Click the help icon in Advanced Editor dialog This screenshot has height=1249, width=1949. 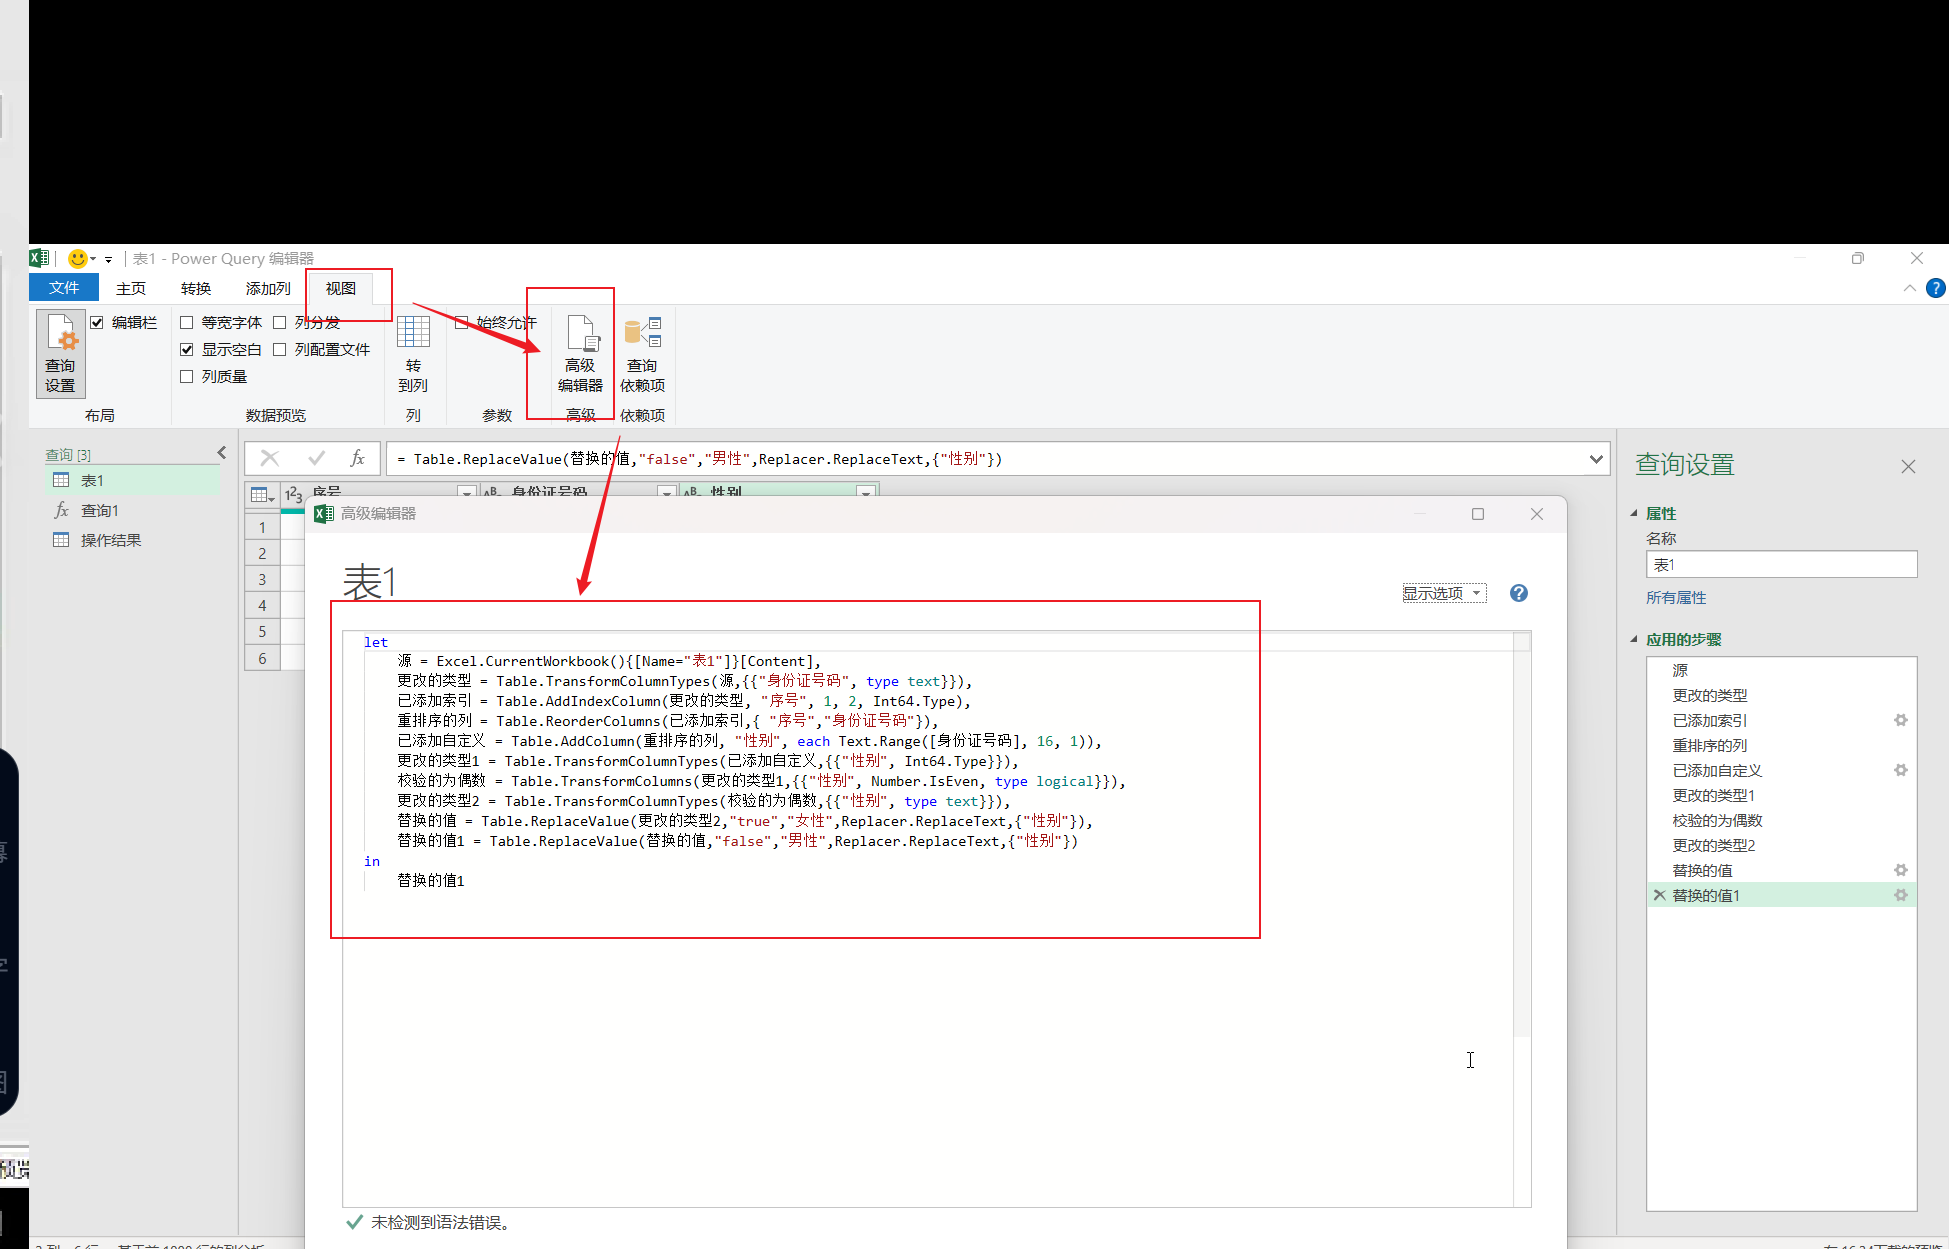tap(1519, 593)
